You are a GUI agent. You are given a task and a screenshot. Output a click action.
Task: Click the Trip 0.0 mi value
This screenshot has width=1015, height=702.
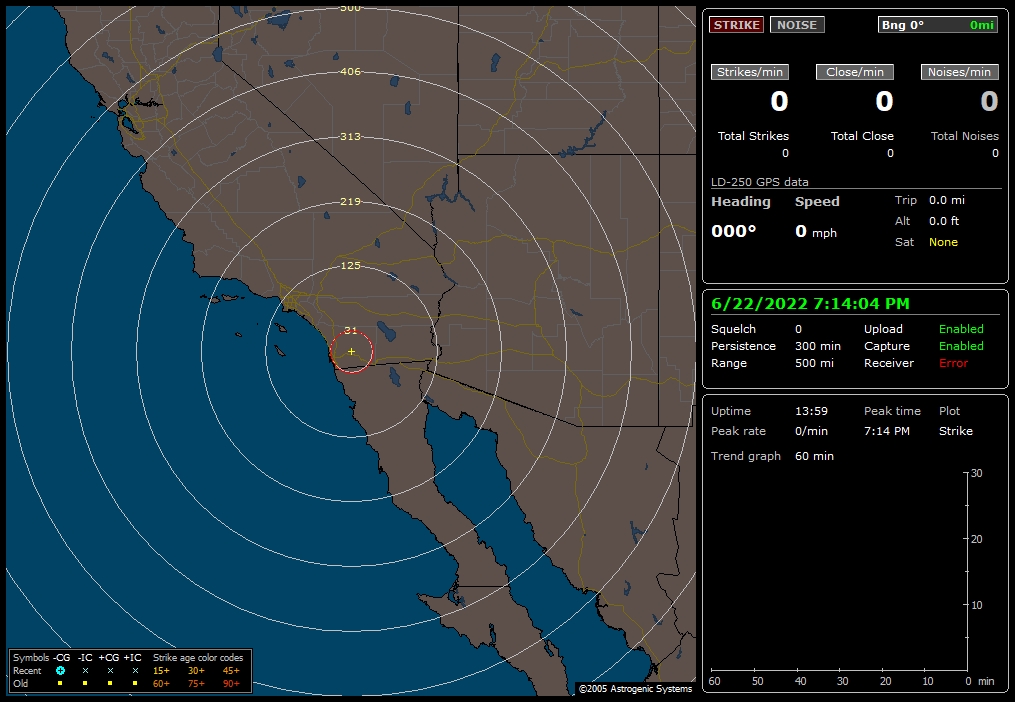tap(947, 200)
